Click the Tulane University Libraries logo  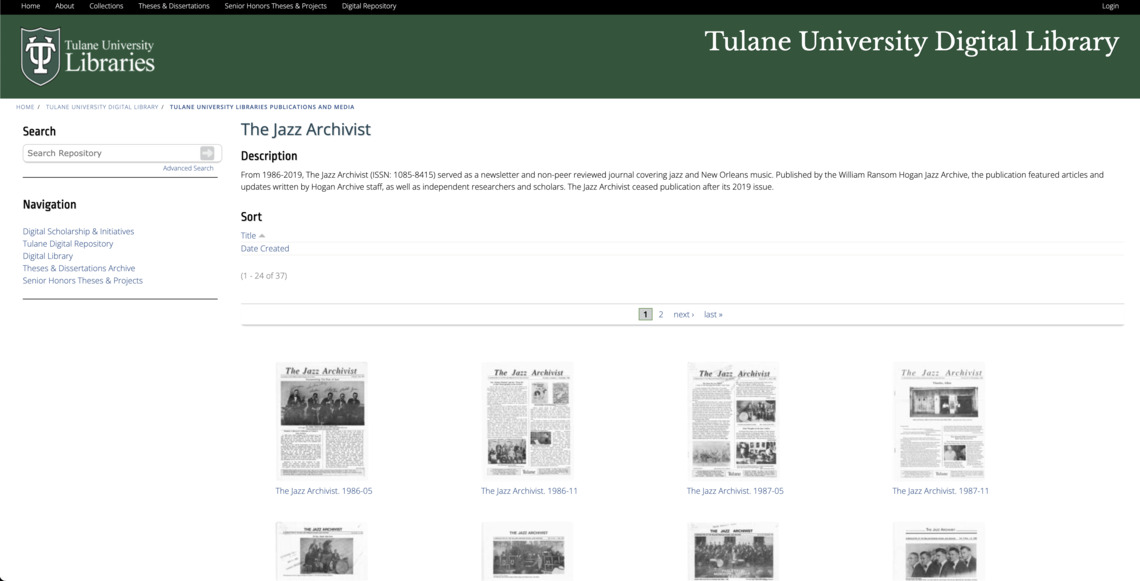click(88, 56)
